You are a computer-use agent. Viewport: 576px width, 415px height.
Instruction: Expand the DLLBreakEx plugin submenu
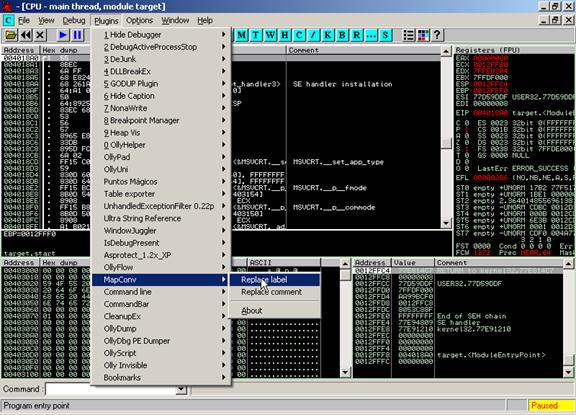click(x=161, y=72)
